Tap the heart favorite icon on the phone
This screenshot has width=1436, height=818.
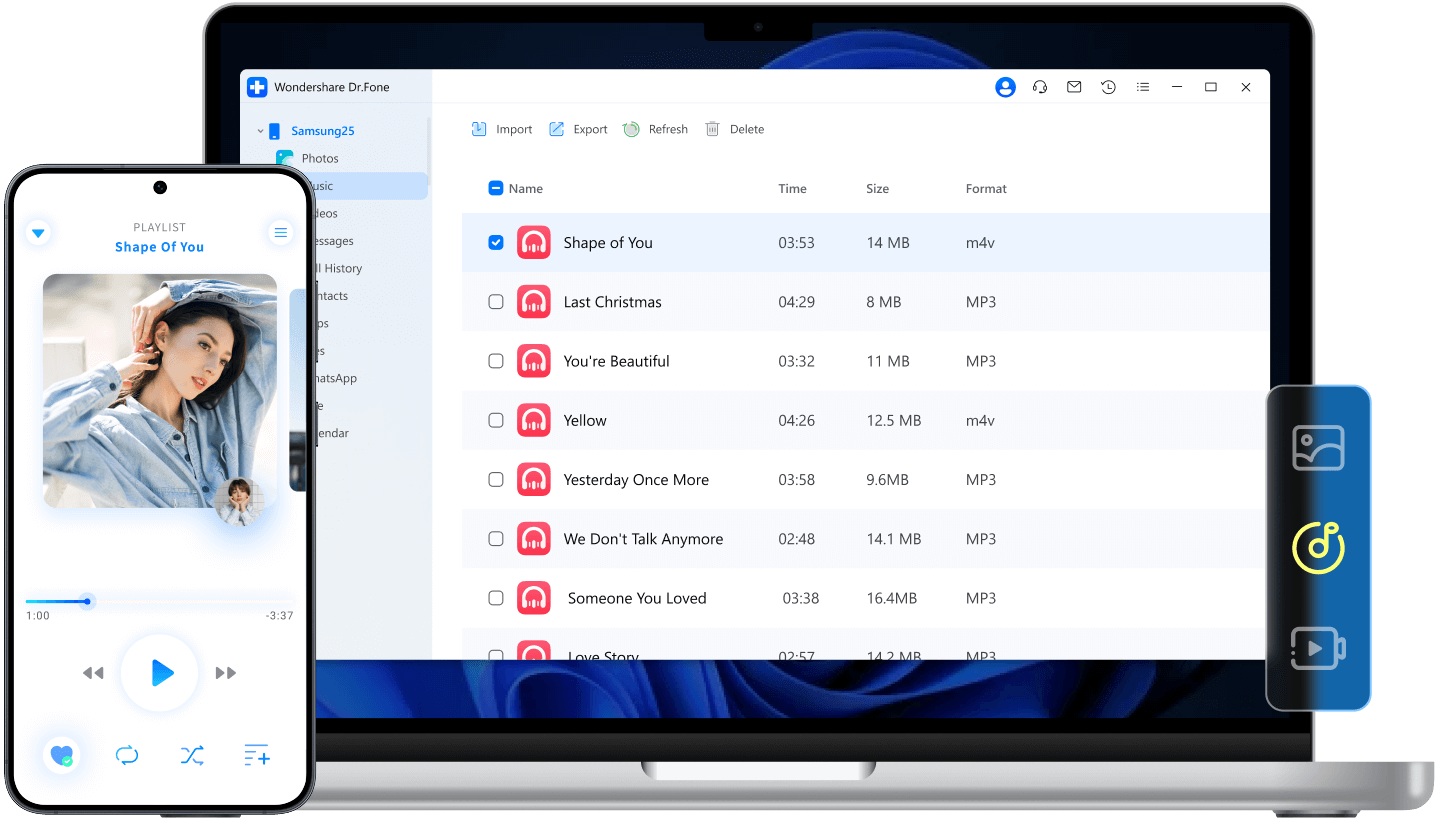pyautogui.click(x=62, y=755)
